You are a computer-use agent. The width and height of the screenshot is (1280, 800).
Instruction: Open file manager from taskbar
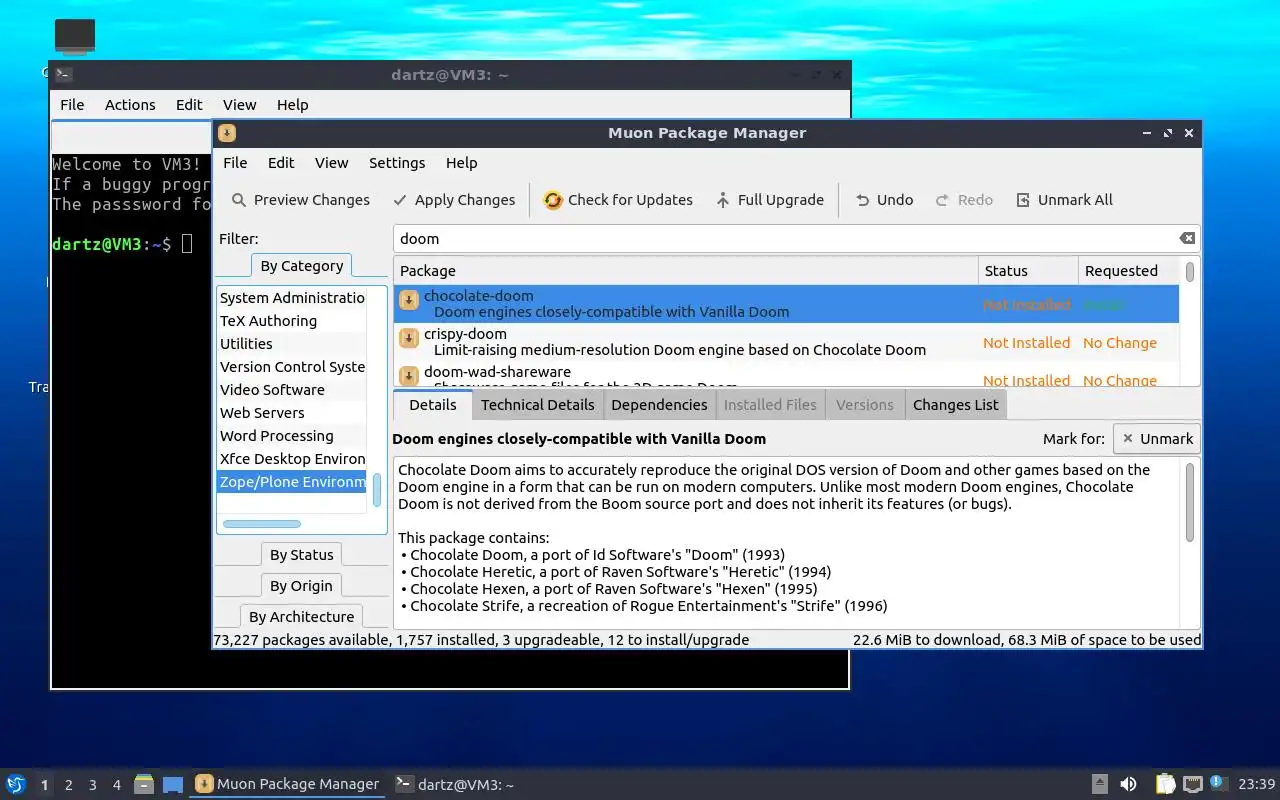pos(144,785)
